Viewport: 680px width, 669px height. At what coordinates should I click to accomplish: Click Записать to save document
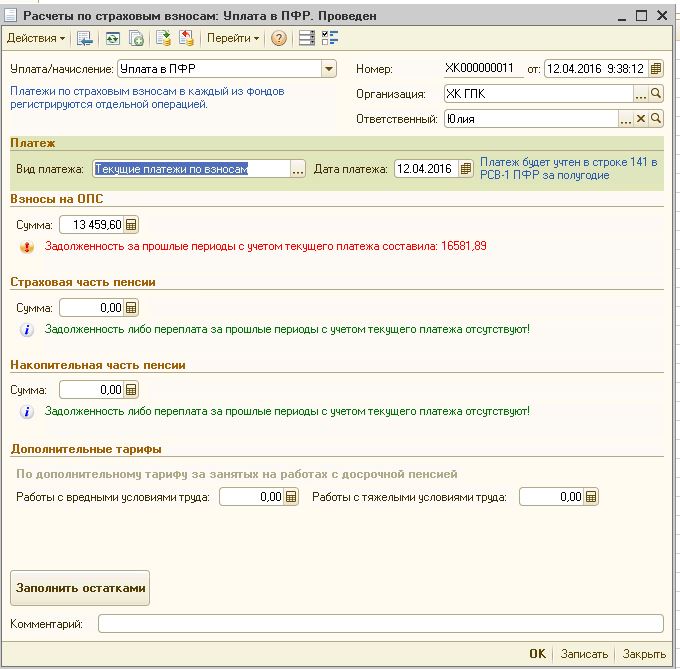[x=583, y=654]
